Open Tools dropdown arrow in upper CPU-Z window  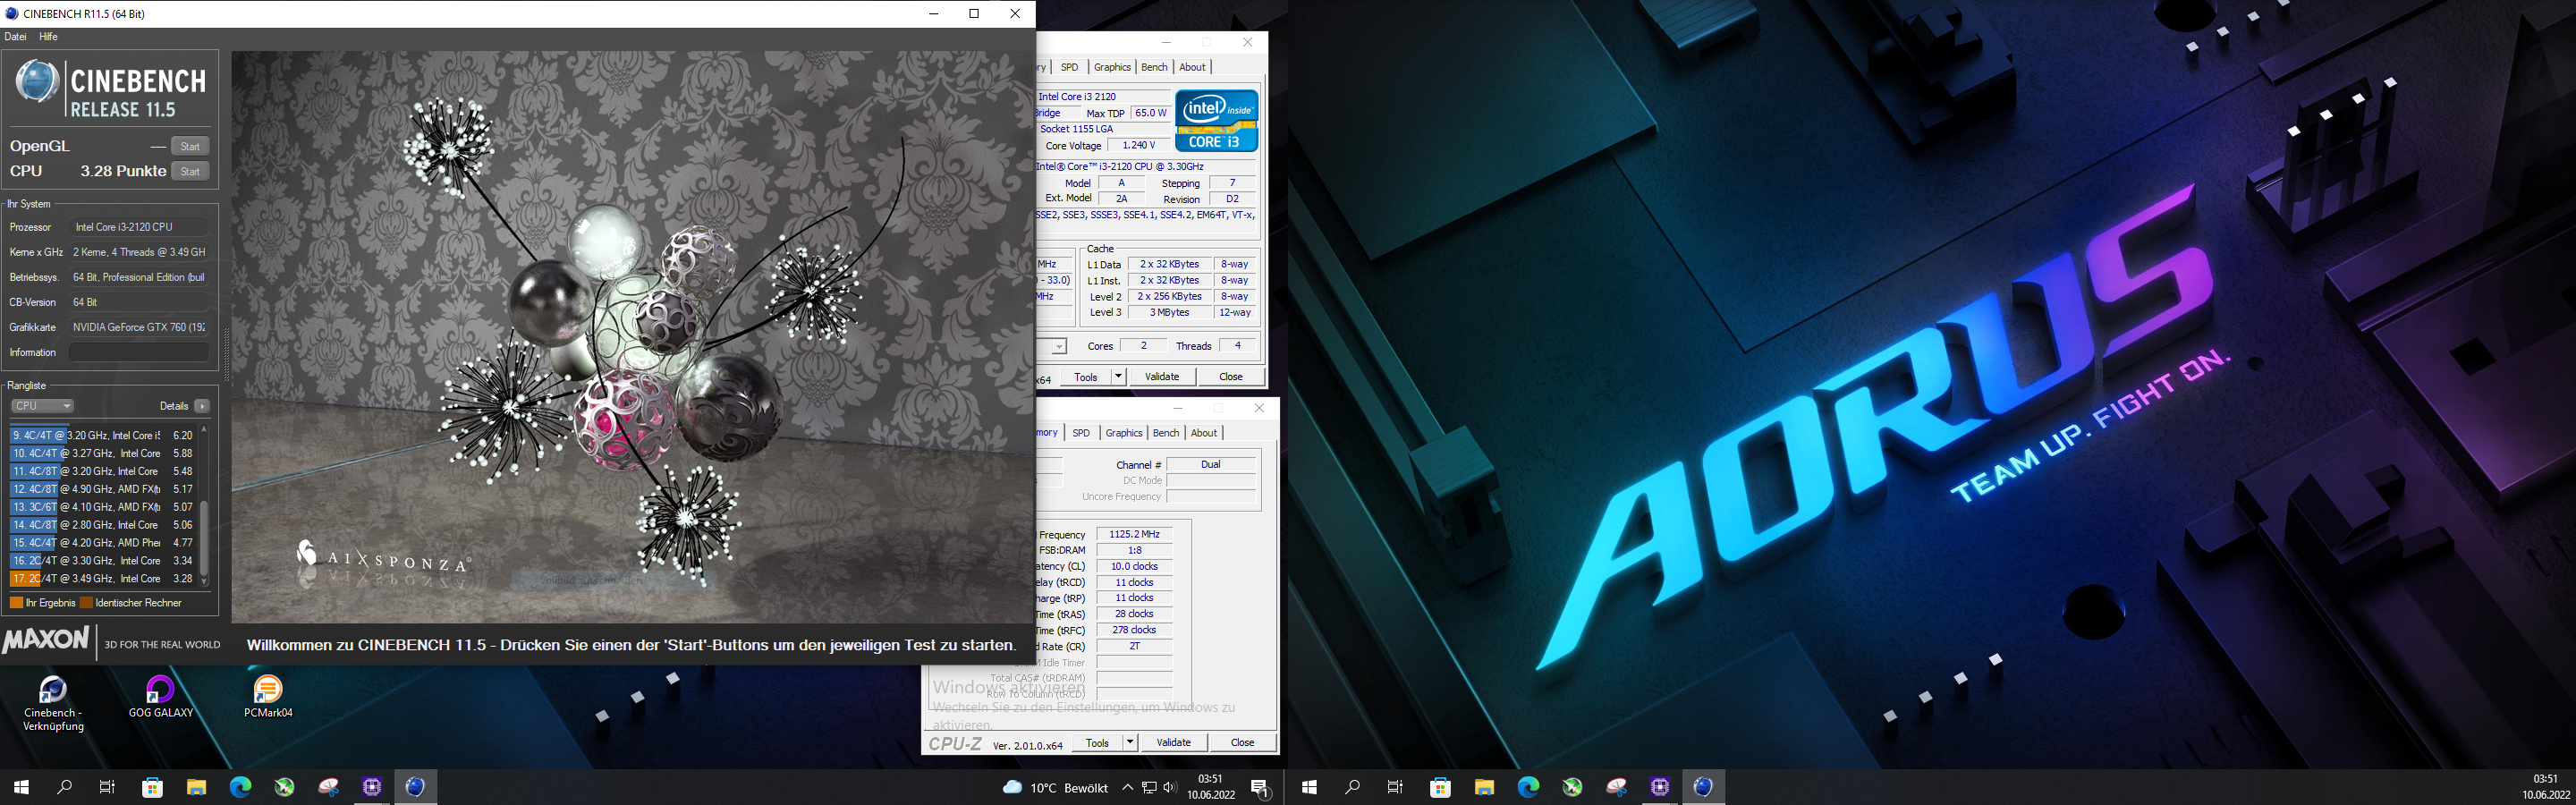pos(1118,377)
